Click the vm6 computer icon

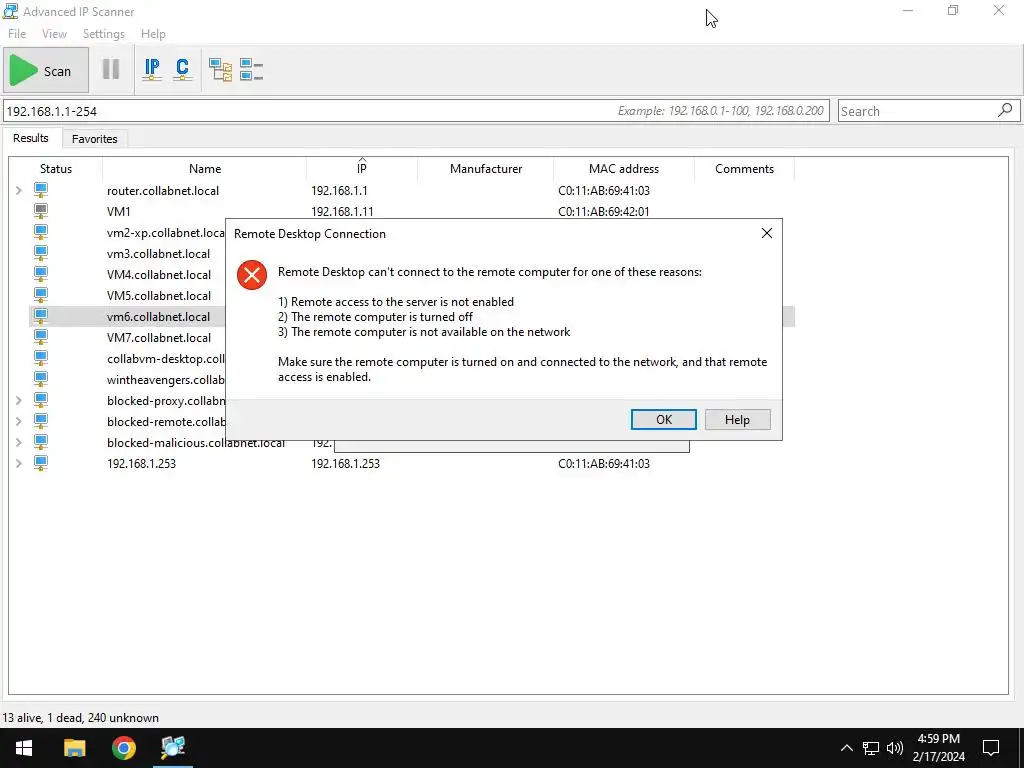(x=41, y=315)
